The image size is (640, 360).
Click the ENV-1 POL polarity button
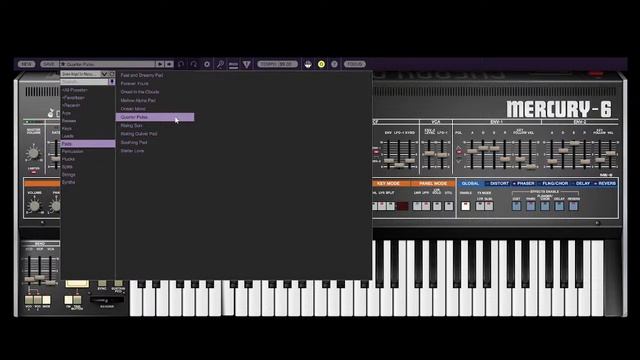[x=459, y=152]
